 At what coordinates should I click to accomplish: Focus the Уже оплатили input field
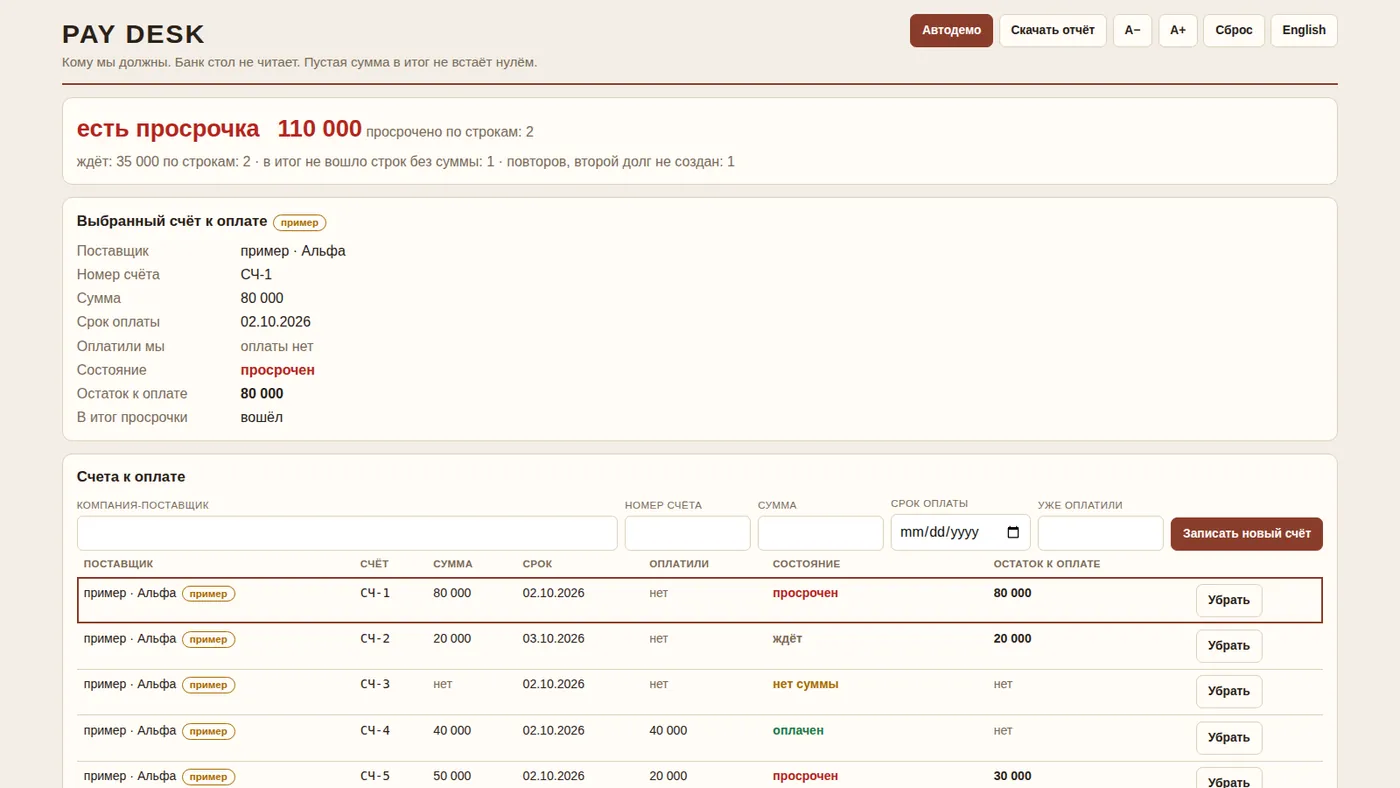(1101, 533)
